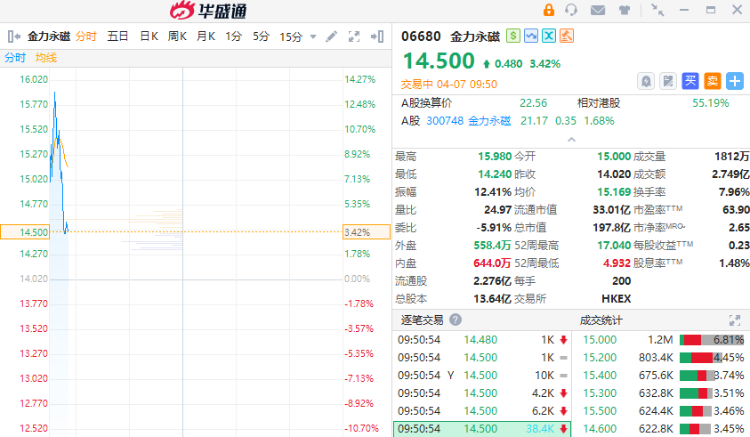750x437 pixels.
Task: Expand chart to fullscreen view
Action: [353, 37]
